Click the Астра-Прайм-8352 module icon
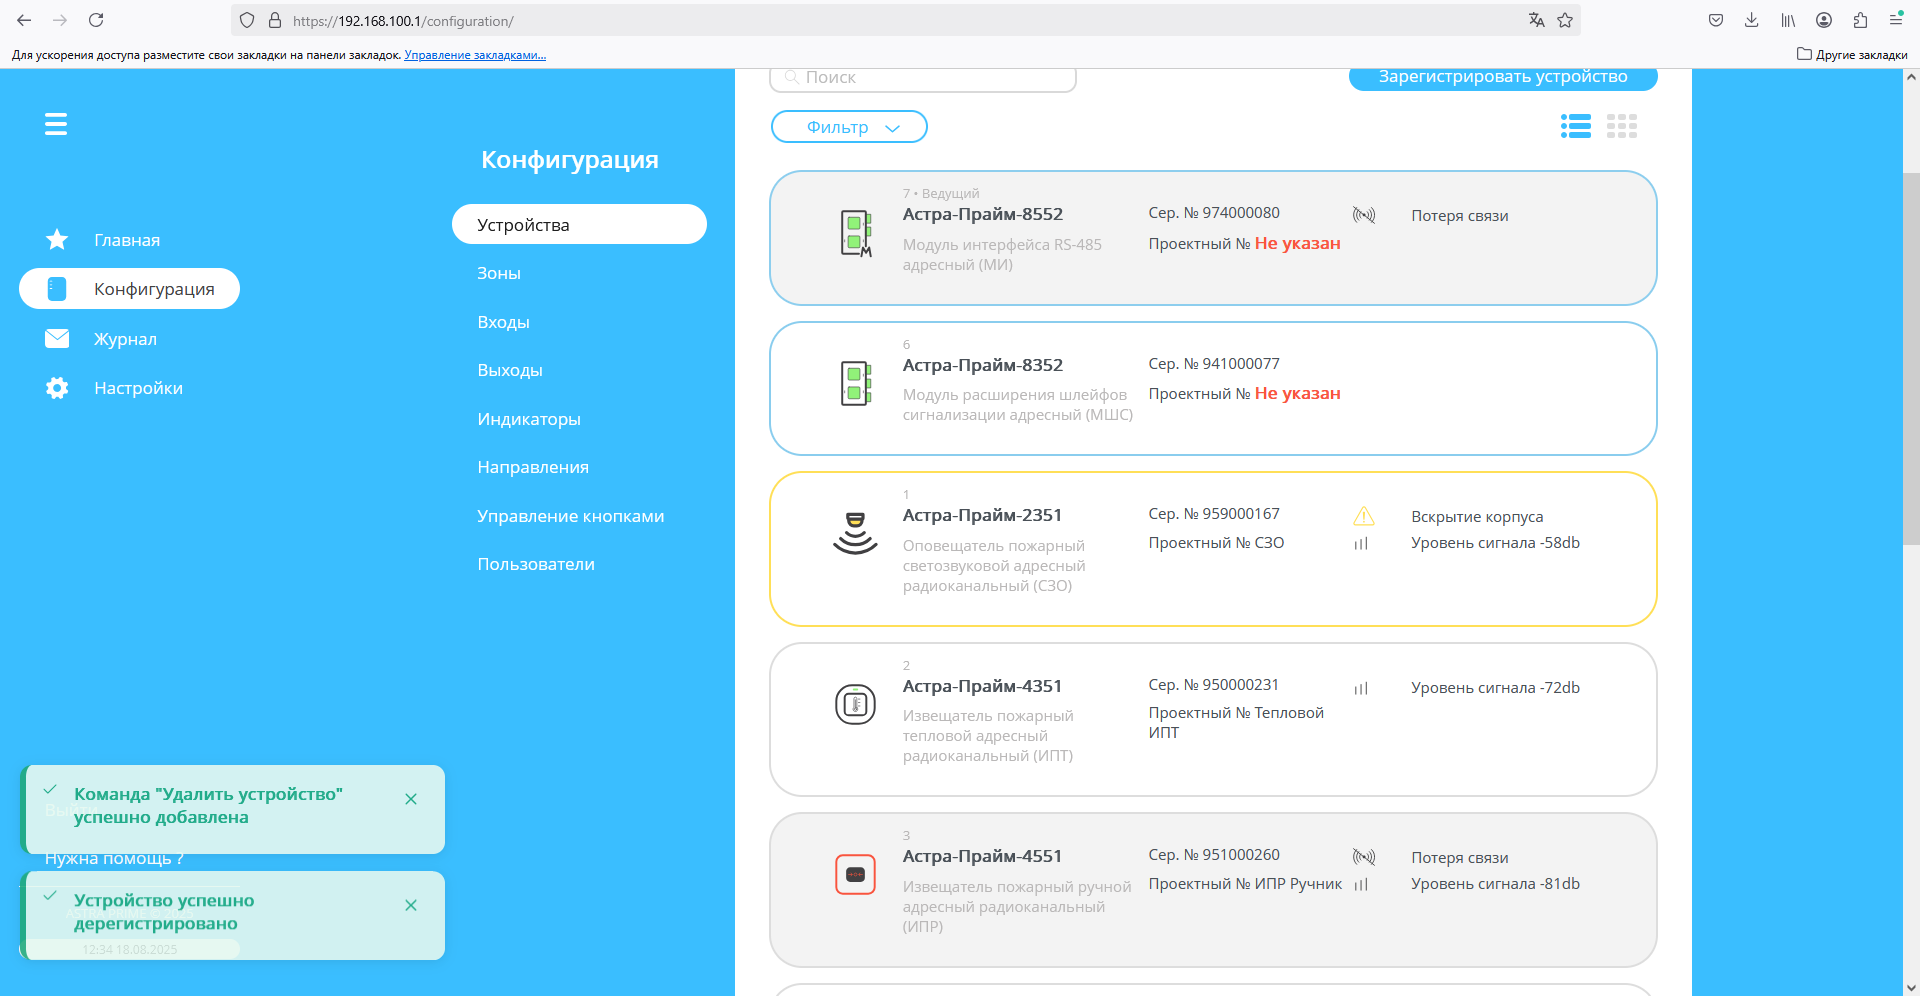Image resolution: width=1920 pixels, height=996 pixels. point(856,384)
